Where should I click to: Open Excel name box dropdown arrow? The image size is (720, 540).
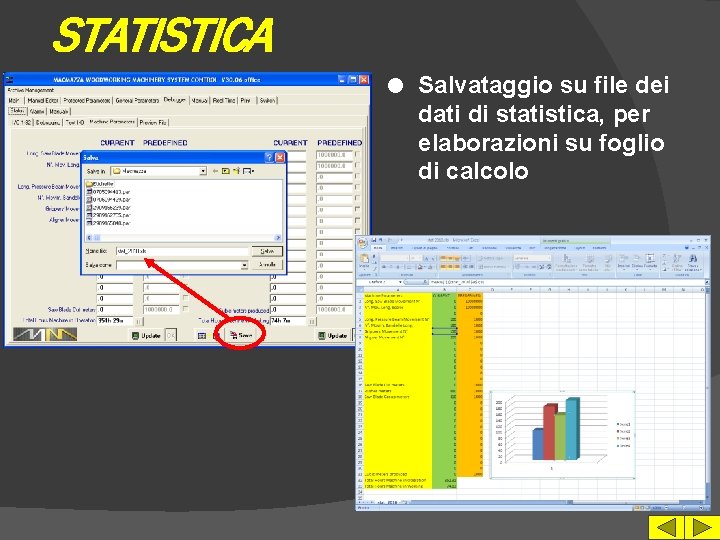coord(400,282)
